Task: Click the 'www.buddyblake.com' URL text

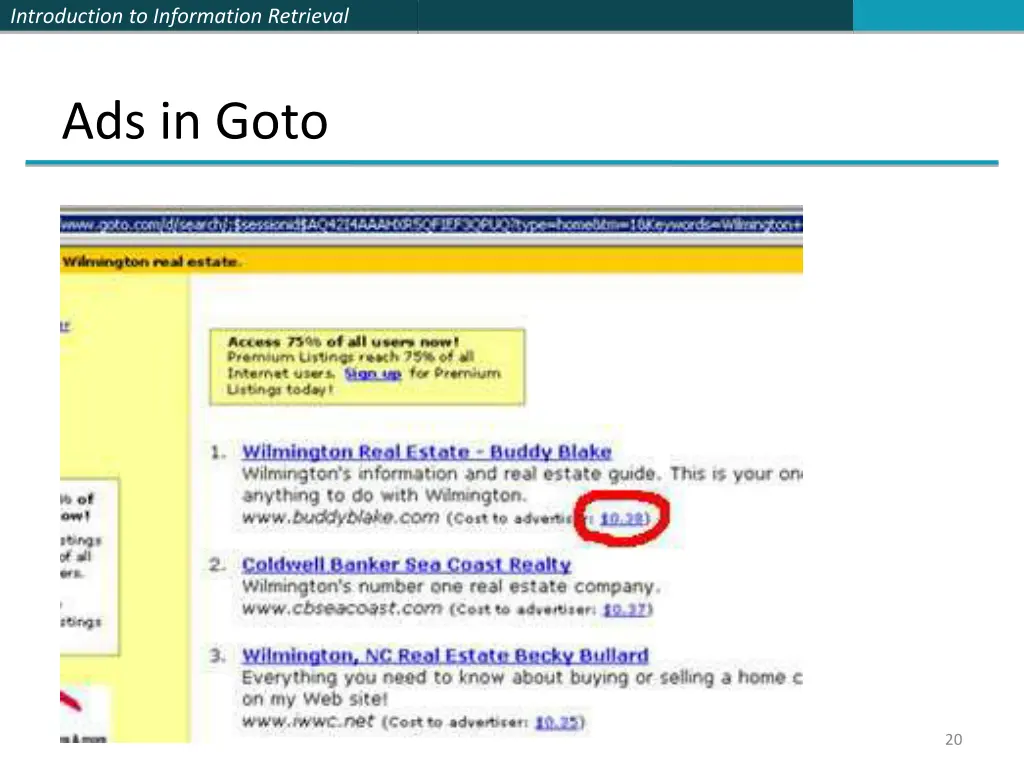Action: (x=340, y=517)
